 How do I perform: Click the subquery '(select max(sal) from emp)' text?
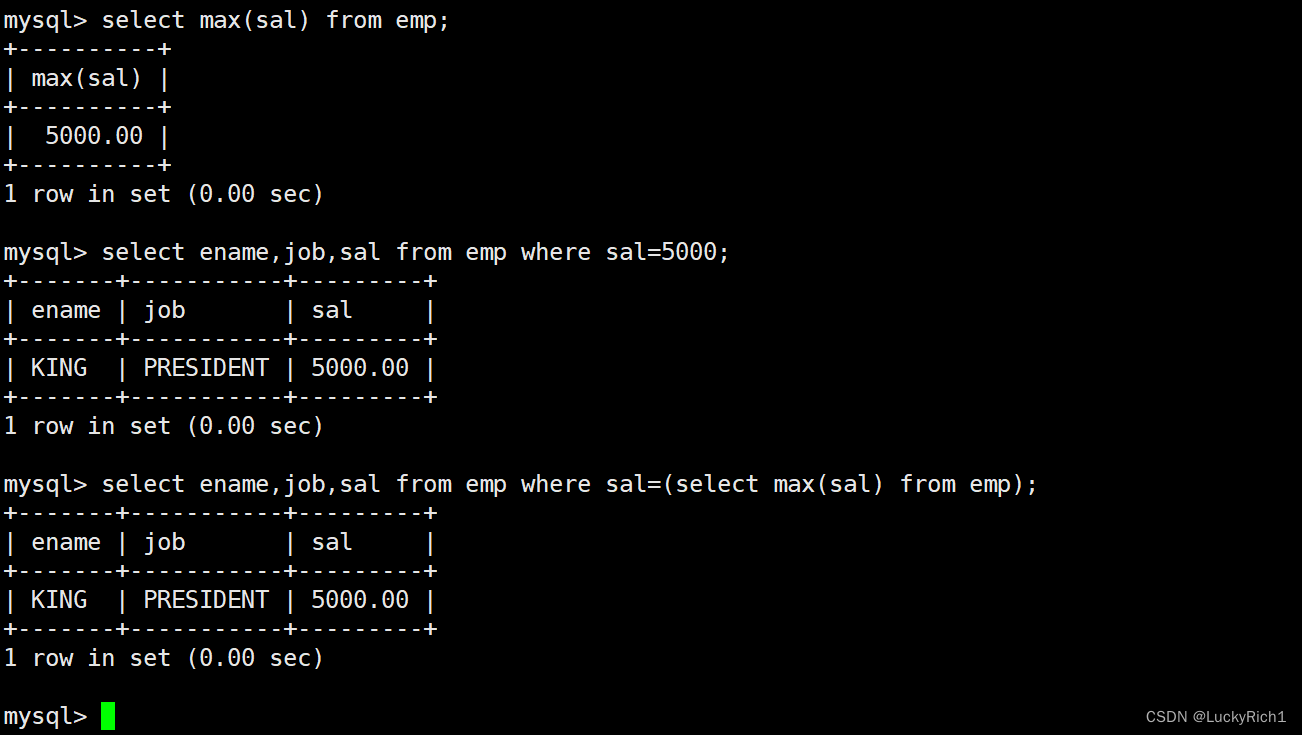(848, 484)
